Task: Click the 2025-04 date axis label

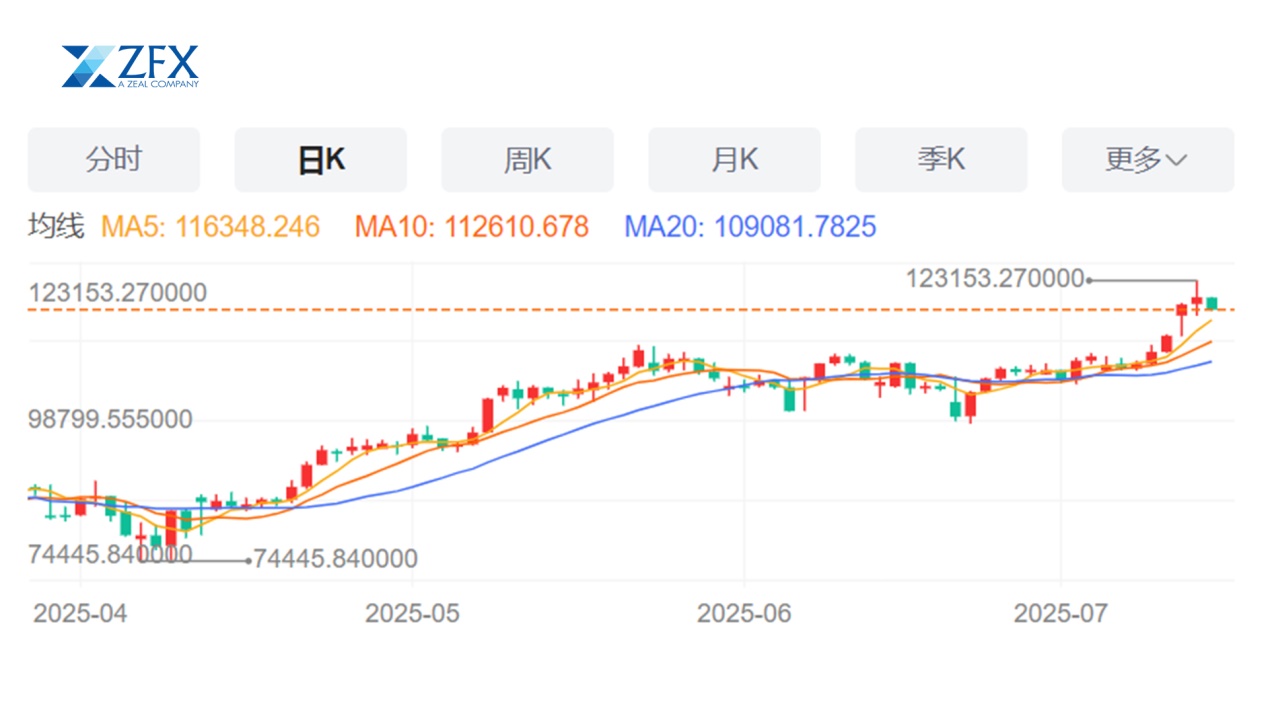Action: (x=80, y=613)
